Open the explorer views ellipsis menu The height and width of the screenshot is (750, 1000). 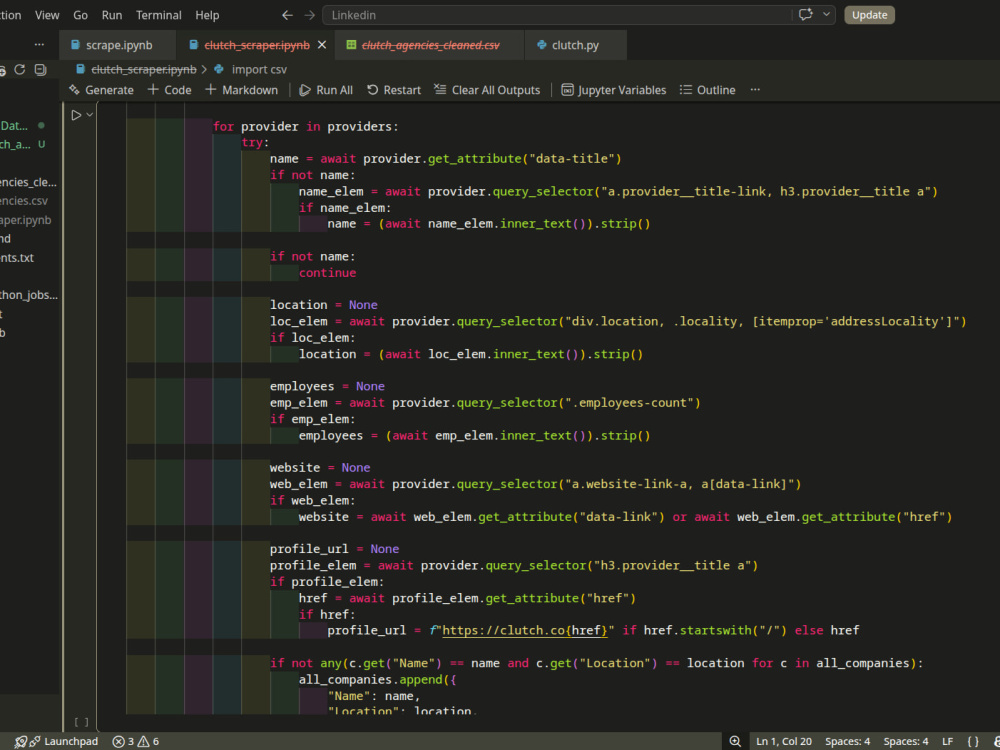40,45
